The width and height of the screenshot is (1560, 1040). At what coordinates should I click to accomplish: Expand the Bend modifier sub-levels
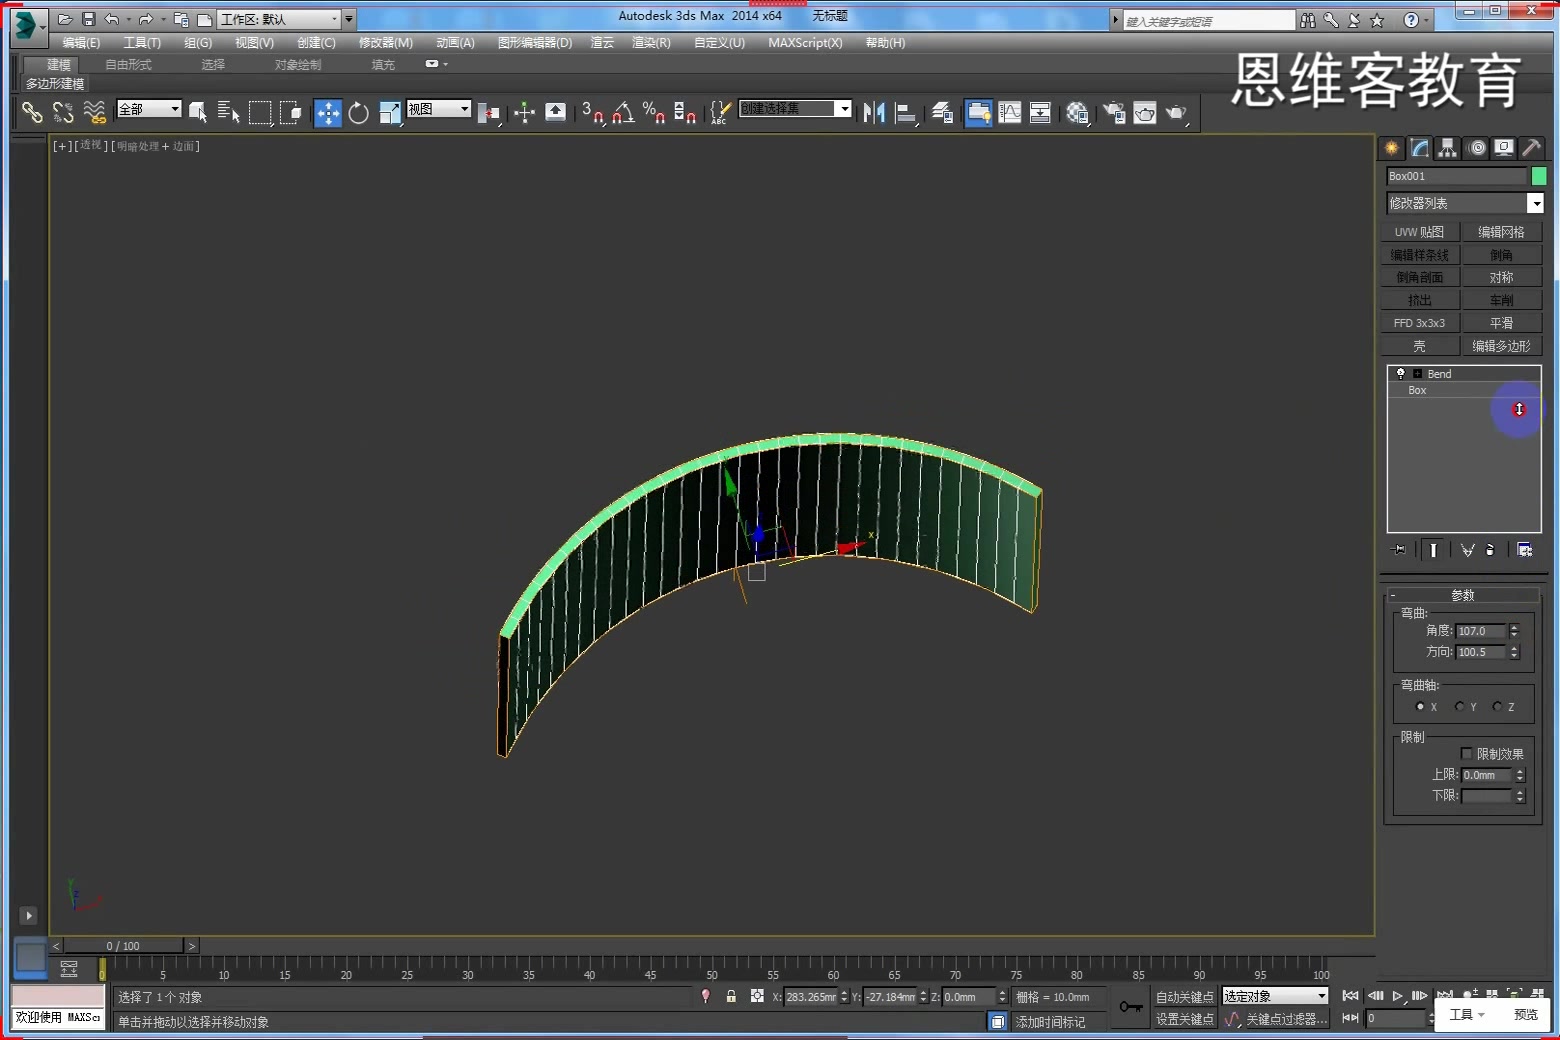point(1417,374)
